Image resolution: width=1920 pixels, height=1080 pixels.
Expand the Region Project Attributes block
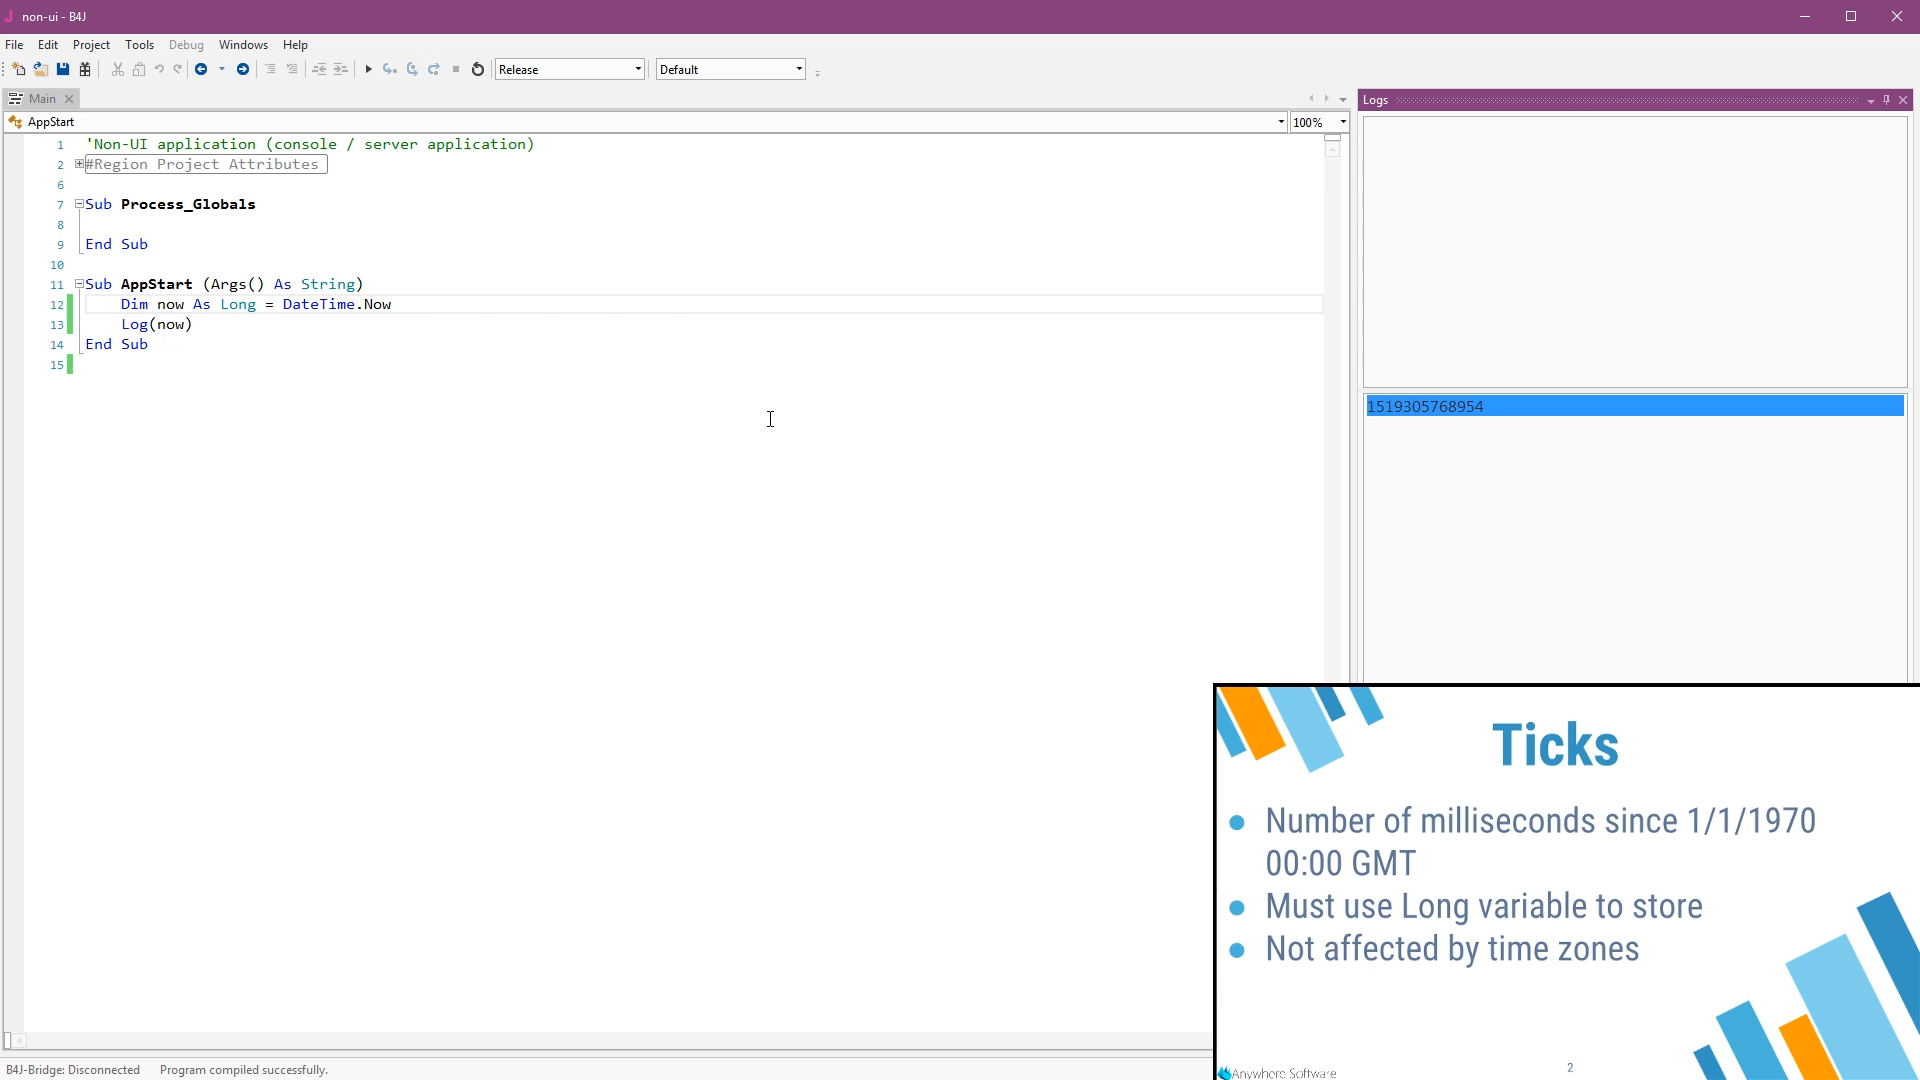coord(79,164)
